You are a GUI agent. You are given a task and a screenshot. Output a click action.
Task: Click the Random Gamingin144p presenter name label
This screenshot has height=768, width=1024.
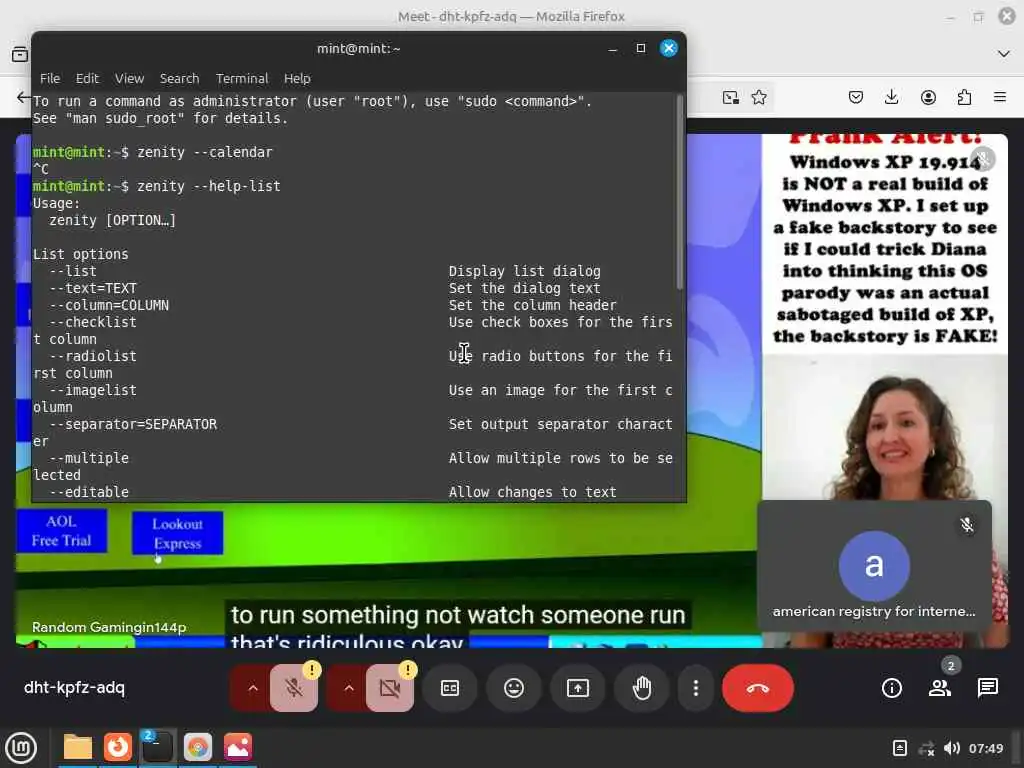tap(109, 628)
